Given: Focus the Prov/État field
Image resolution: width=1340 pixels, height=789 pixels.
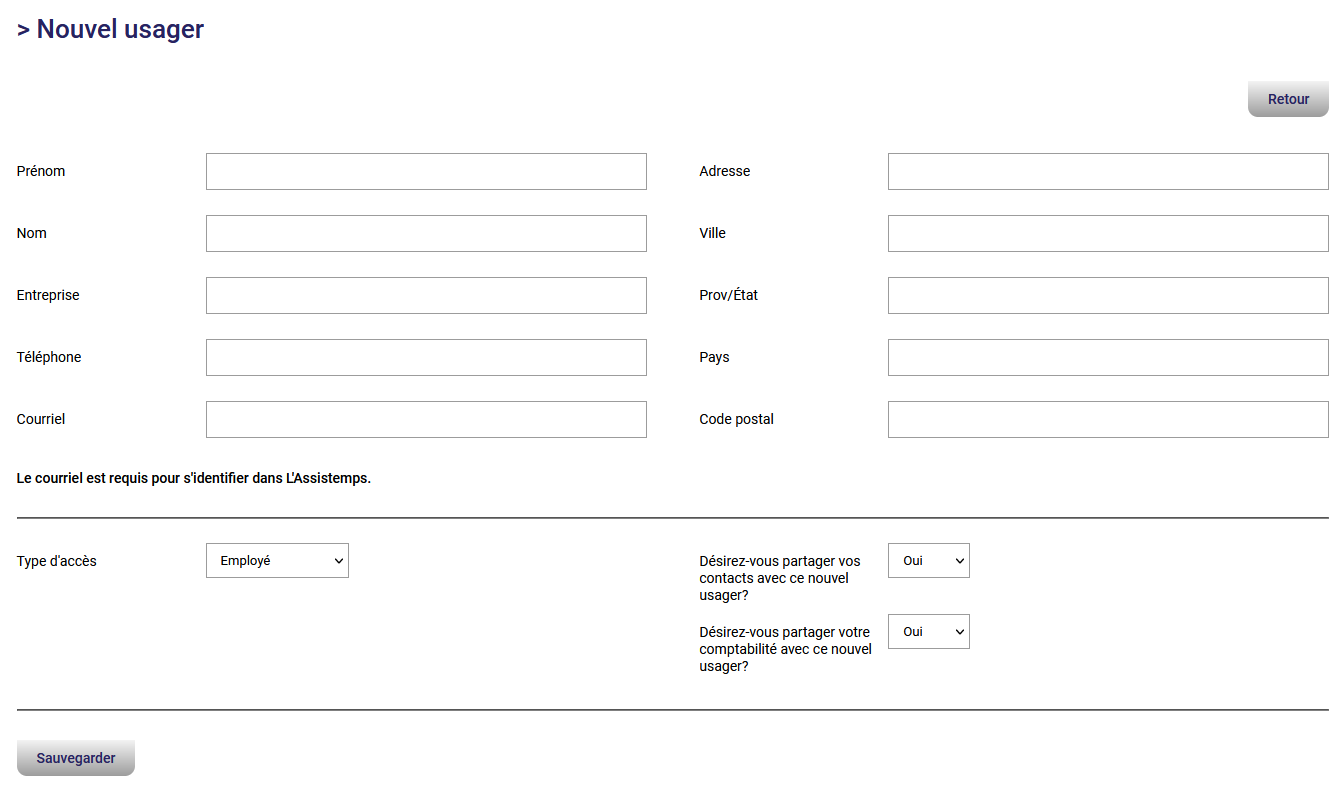Looking at the screenshot, I should (x=1108, y=296).
